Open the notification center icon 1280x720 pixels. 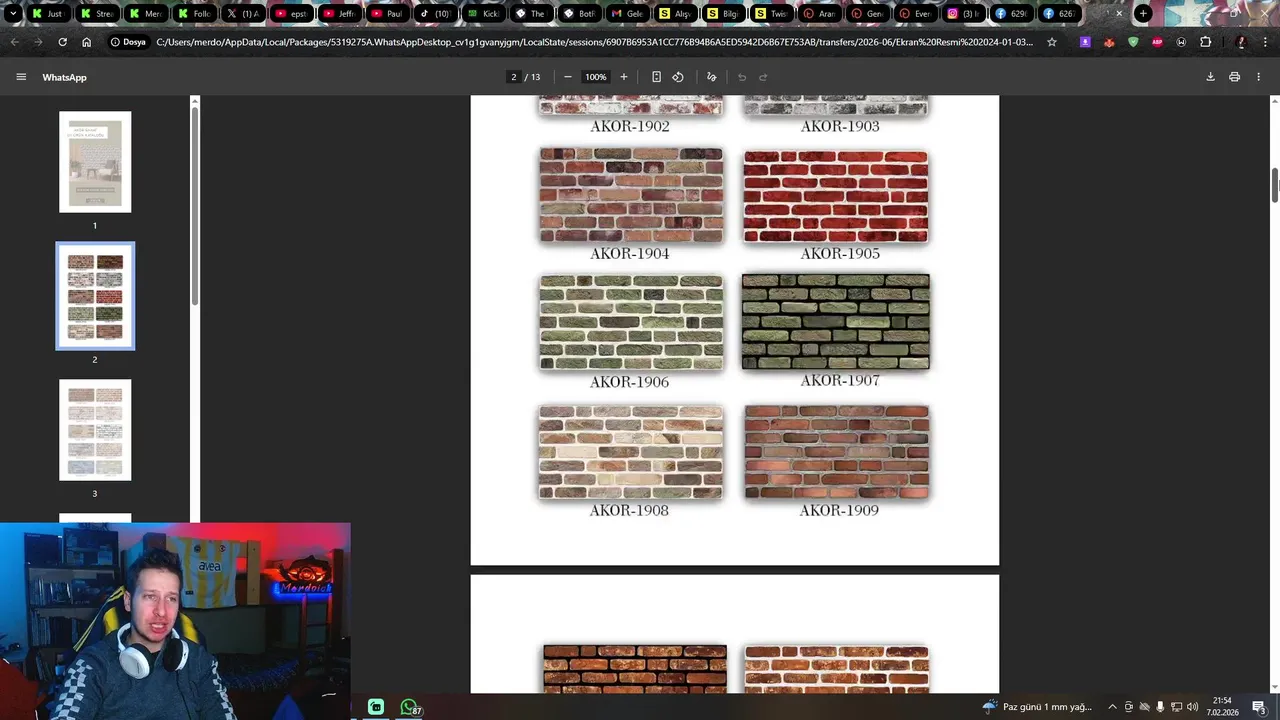[1259, 707]
